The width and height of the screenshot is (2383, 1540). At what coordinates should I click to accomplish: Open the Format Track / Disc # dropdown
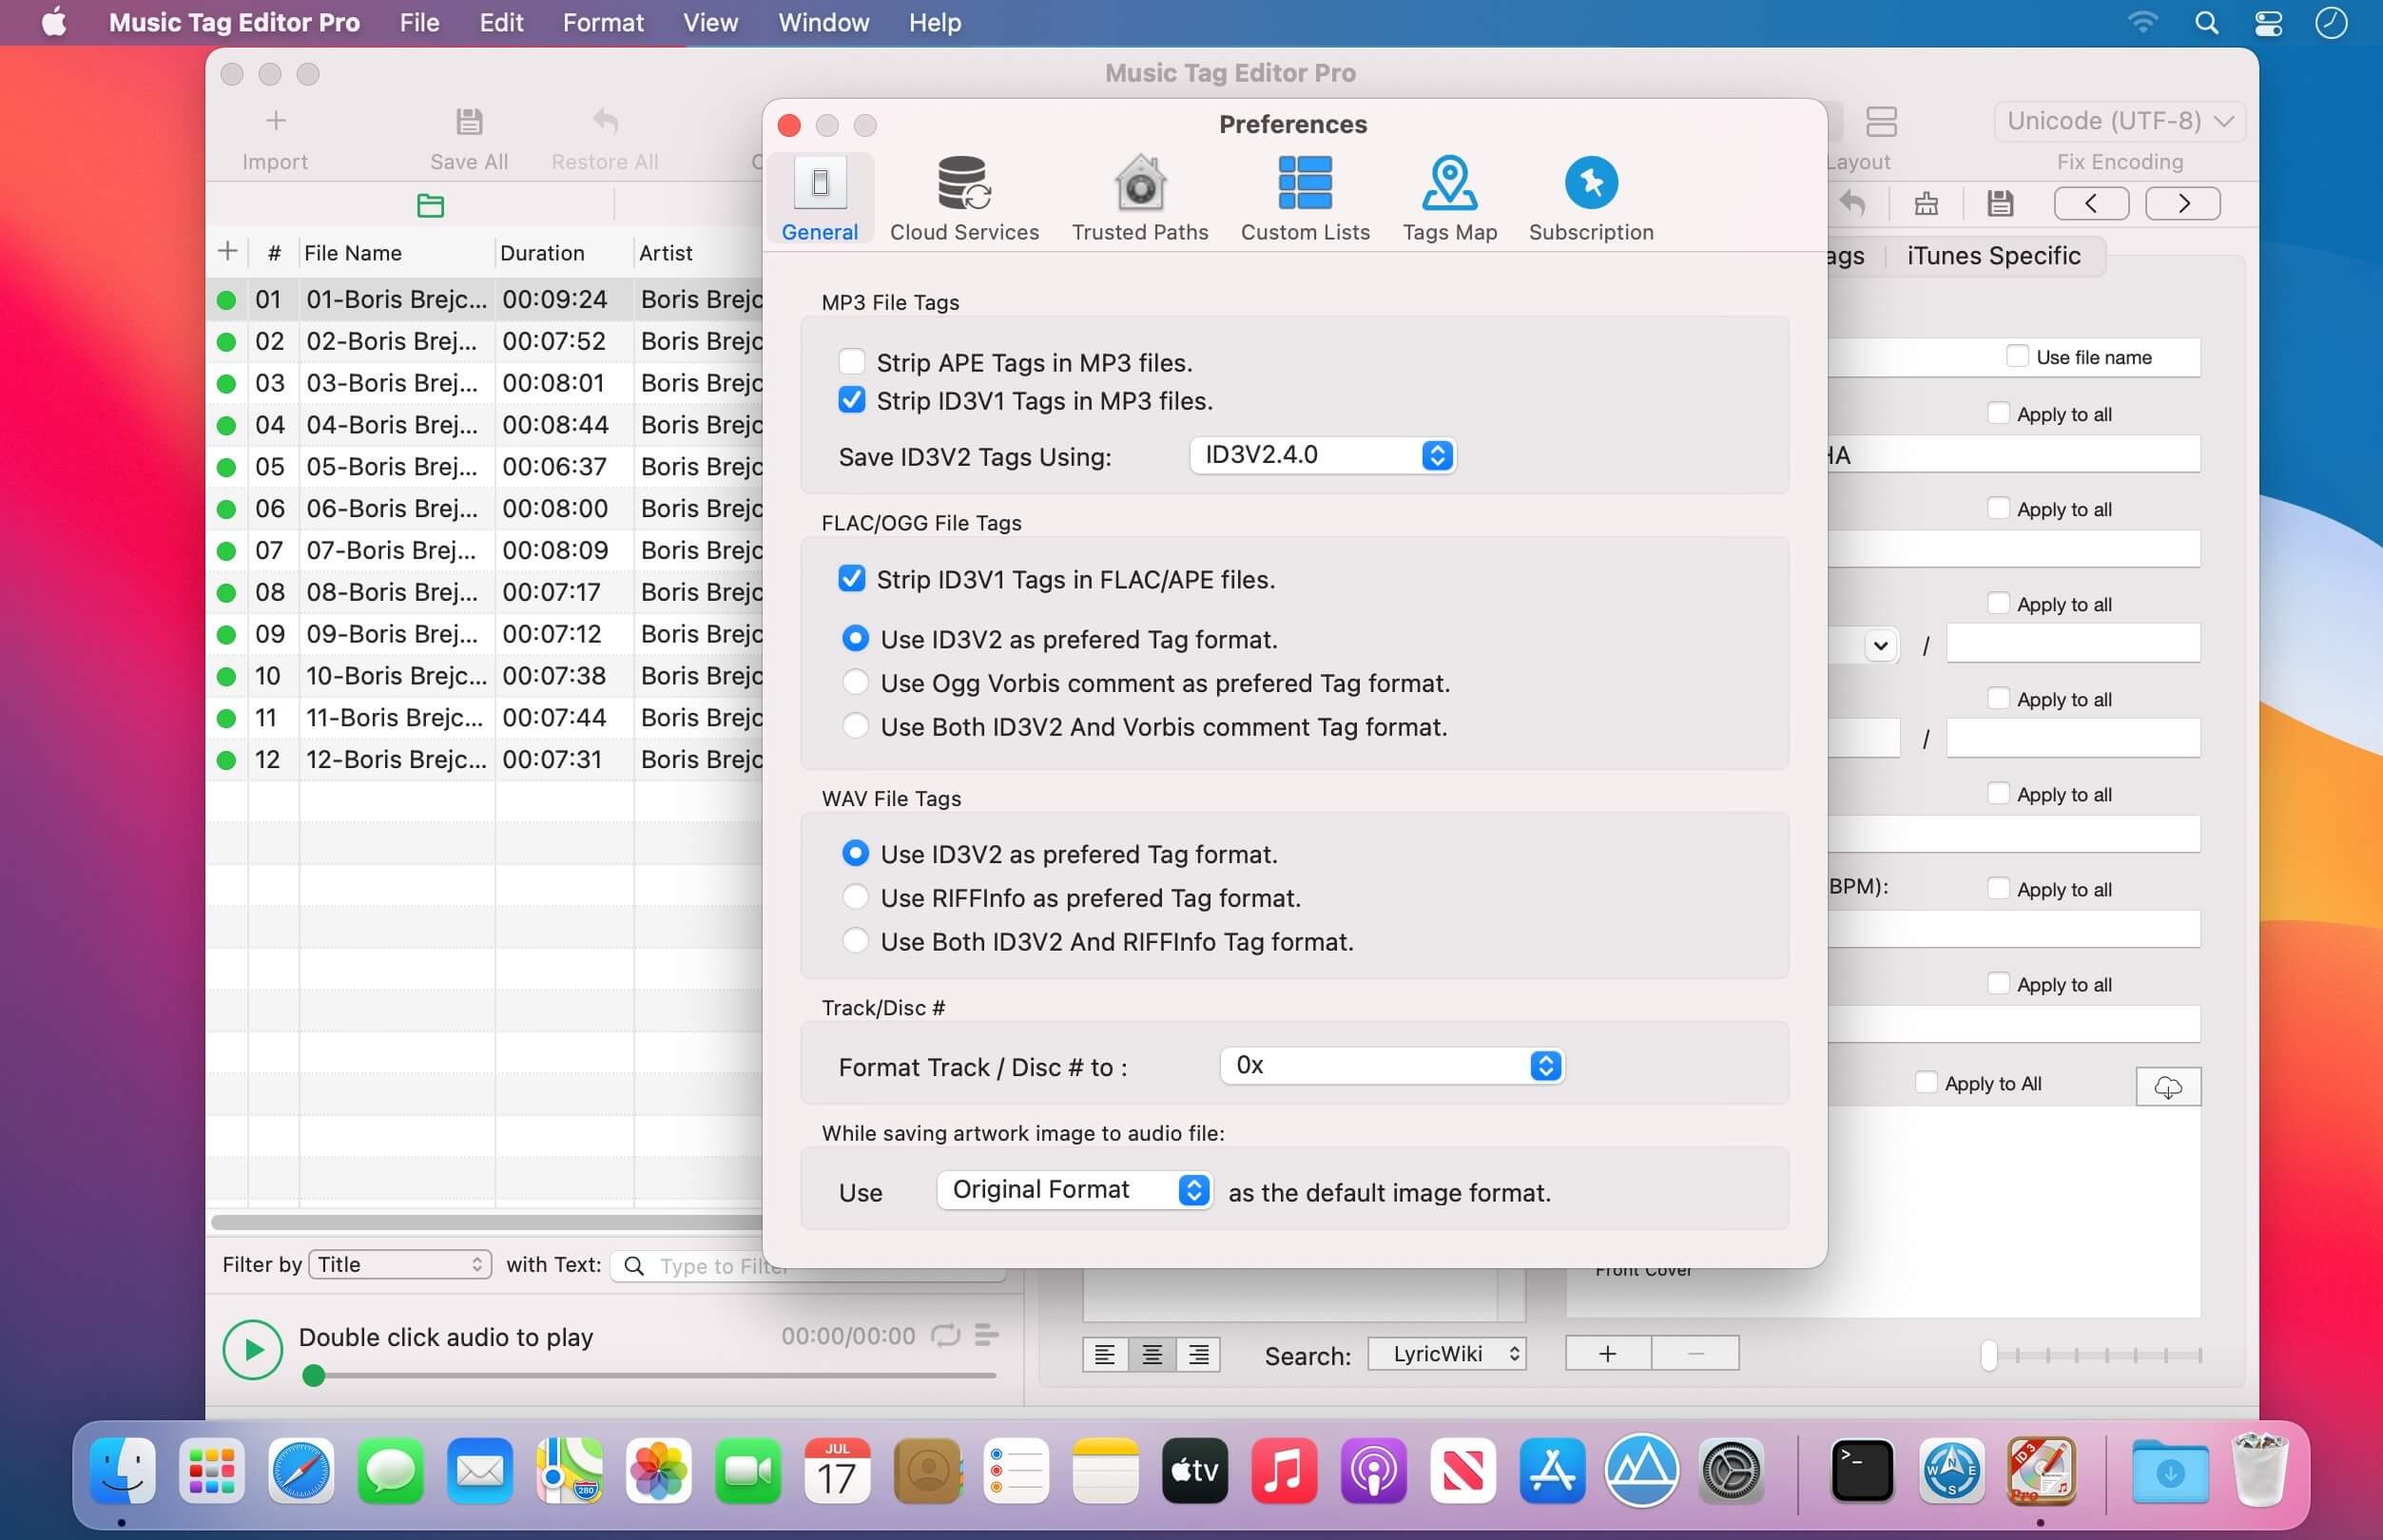click(x=1391, y=1066)
